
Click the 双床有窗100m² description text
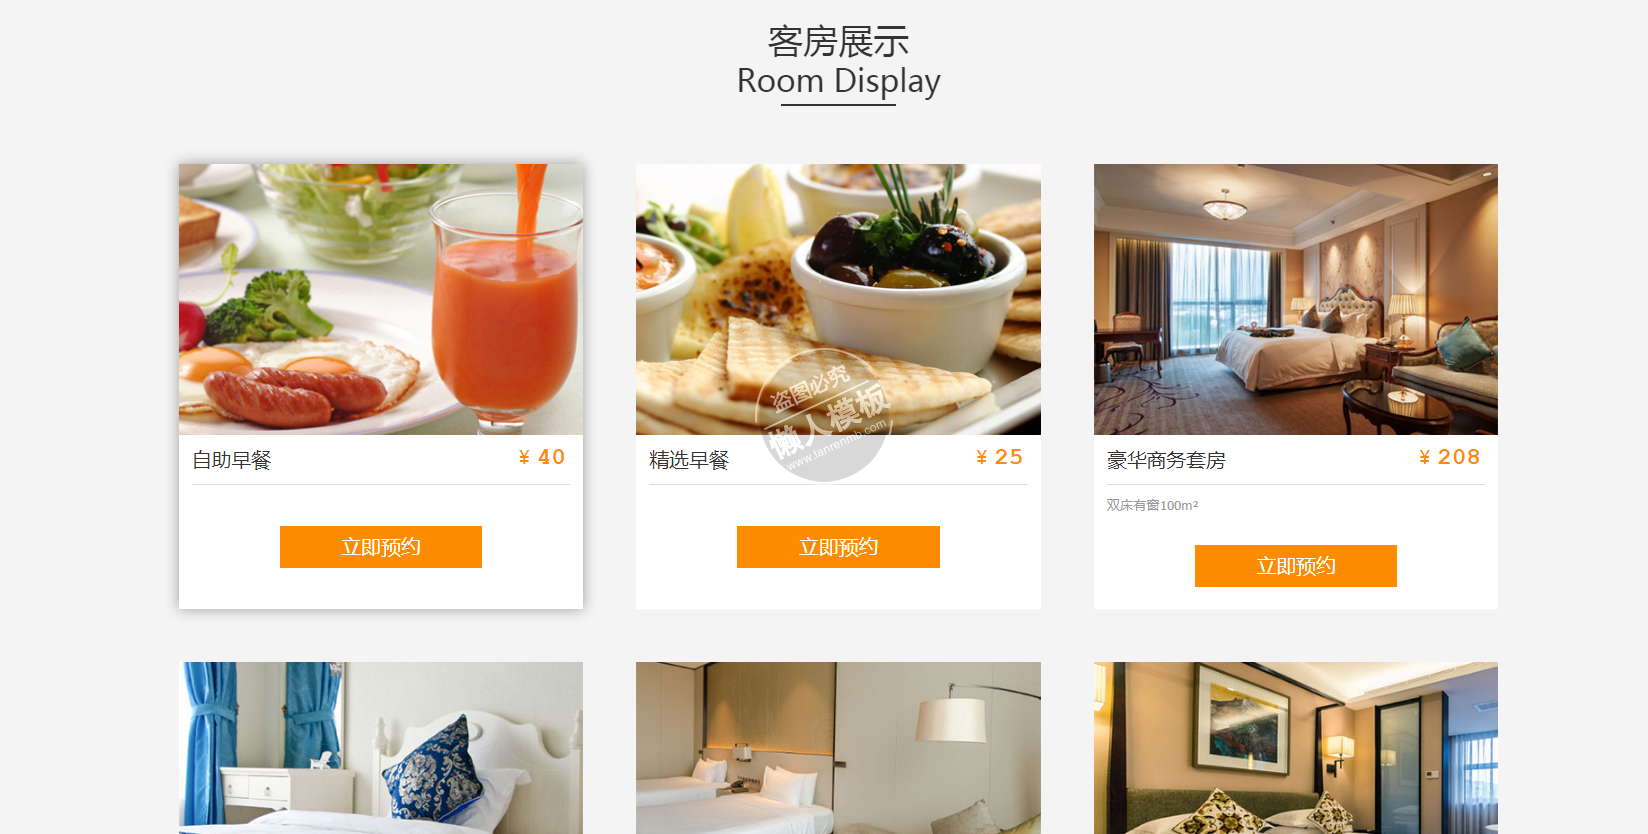[x=1152, y=505]
